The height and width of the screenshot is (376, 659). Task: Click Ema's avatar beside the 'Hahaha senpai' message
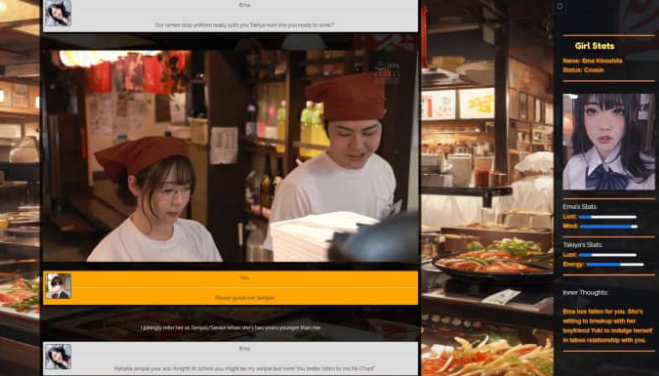pyautogui.click(x=58, y=357)
